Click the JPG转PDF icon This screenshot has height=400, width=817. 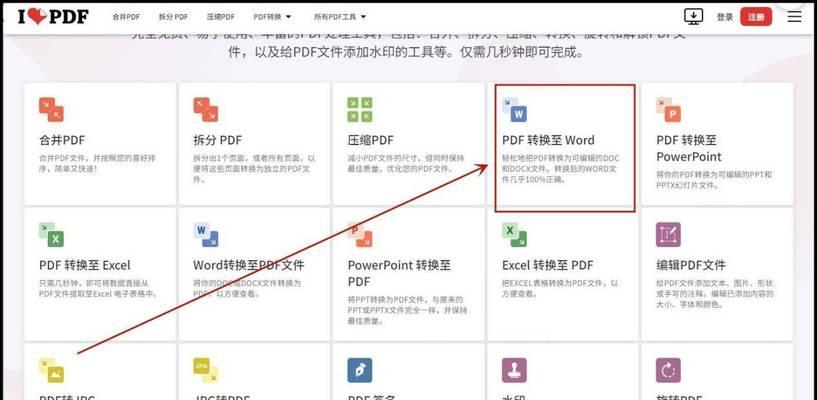click(x=205, y=370)
